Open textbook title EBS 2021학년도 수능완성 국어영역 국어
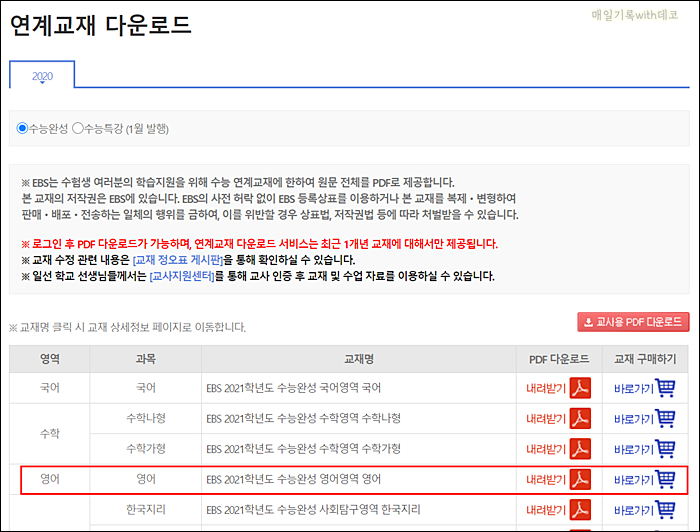Image resolution: width=700 pixels, height=532 pixels. [293, 388]
